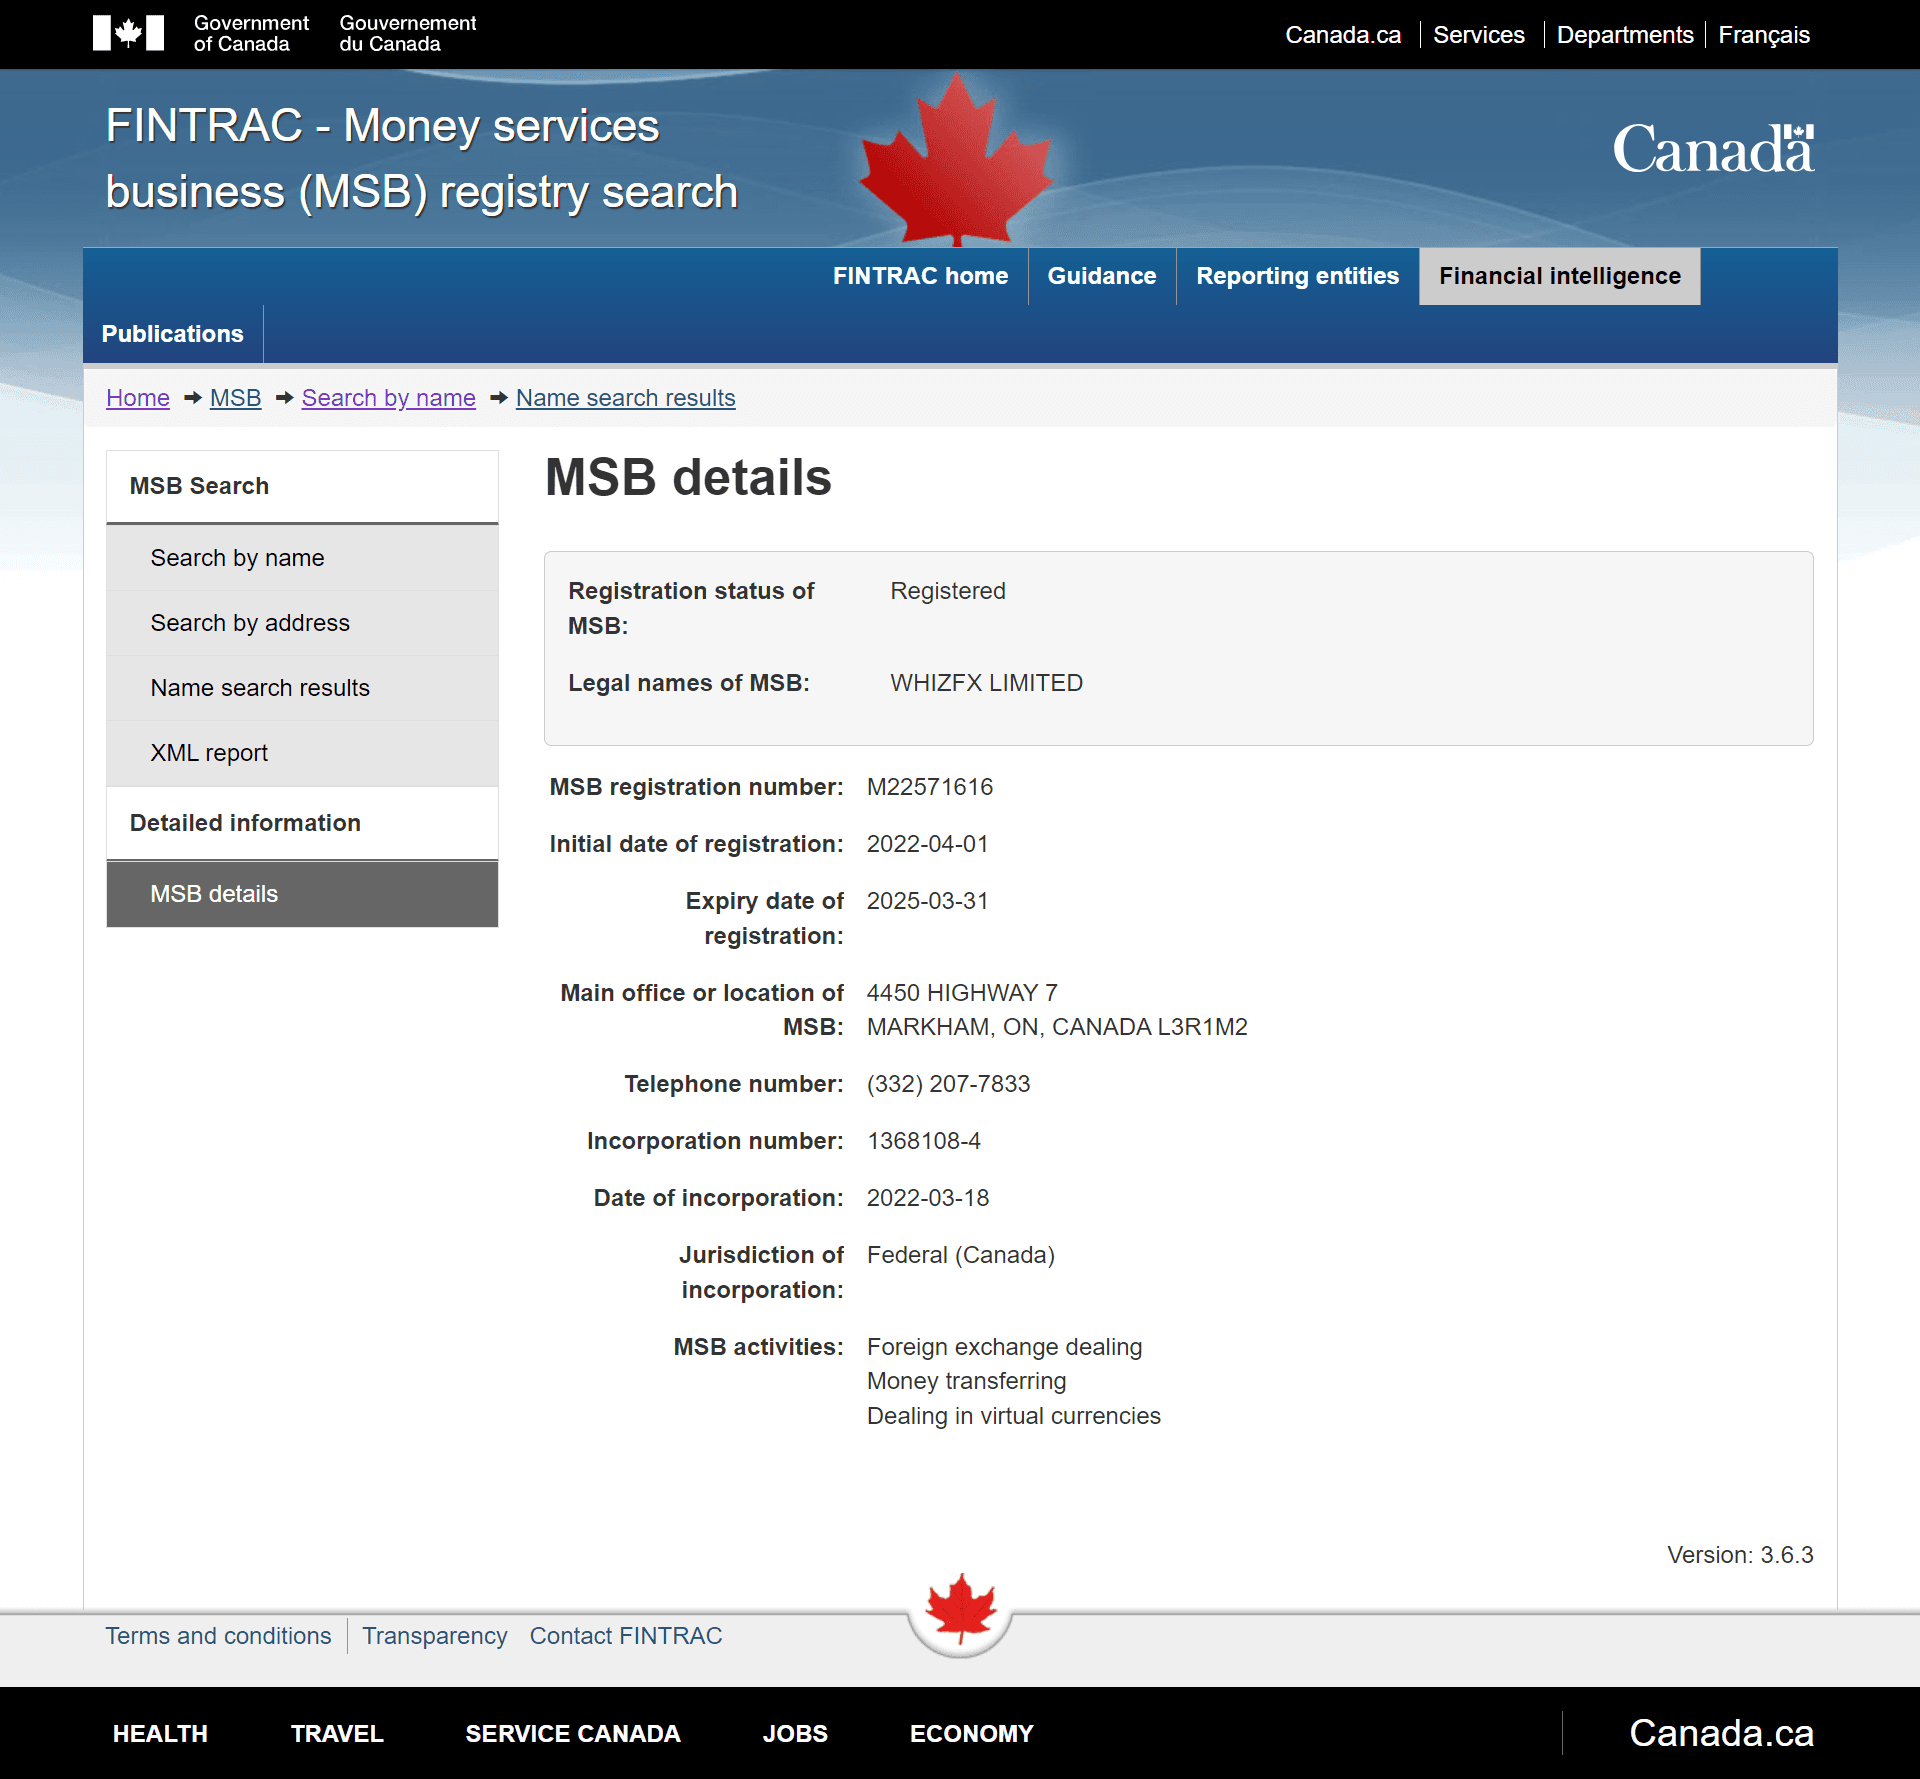Open JOBS in the bottom footer

coord(794,1734)
